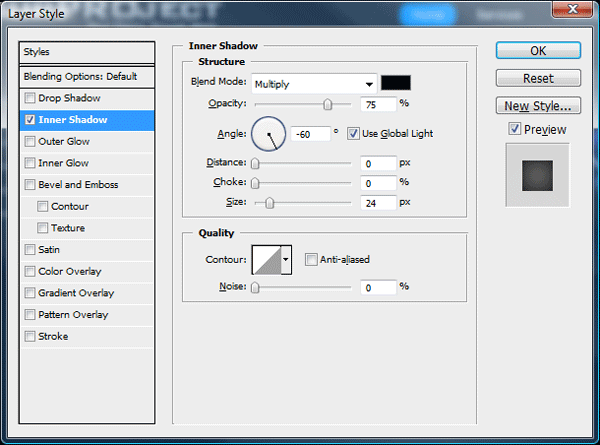Viewport: 600px width, 445px height.
Task: Select the Inner Glow style label
Action: 64,163
